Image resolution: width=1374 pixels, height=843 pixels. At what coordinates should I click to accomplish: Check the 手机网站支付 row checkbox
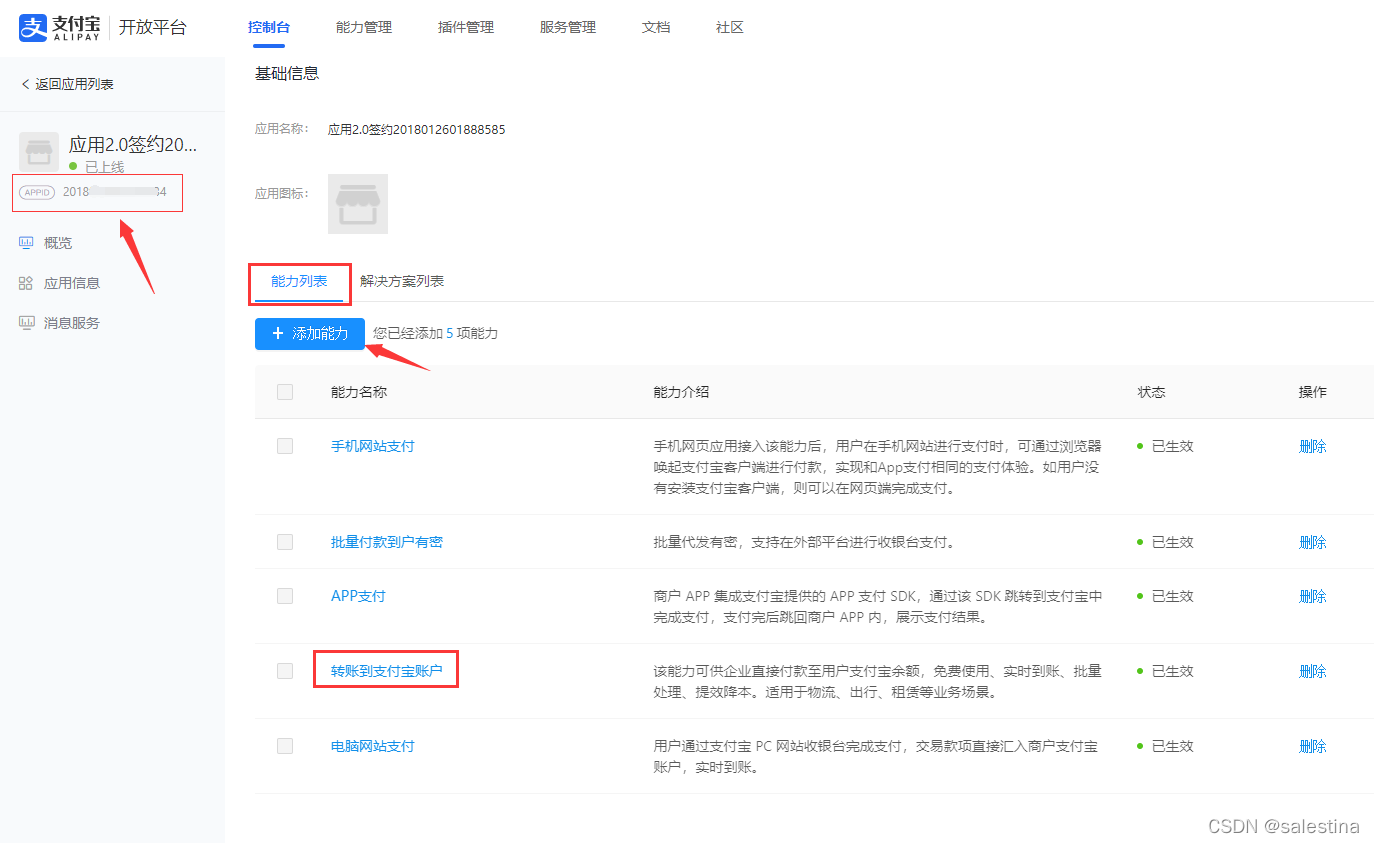(x=285, y=446)
